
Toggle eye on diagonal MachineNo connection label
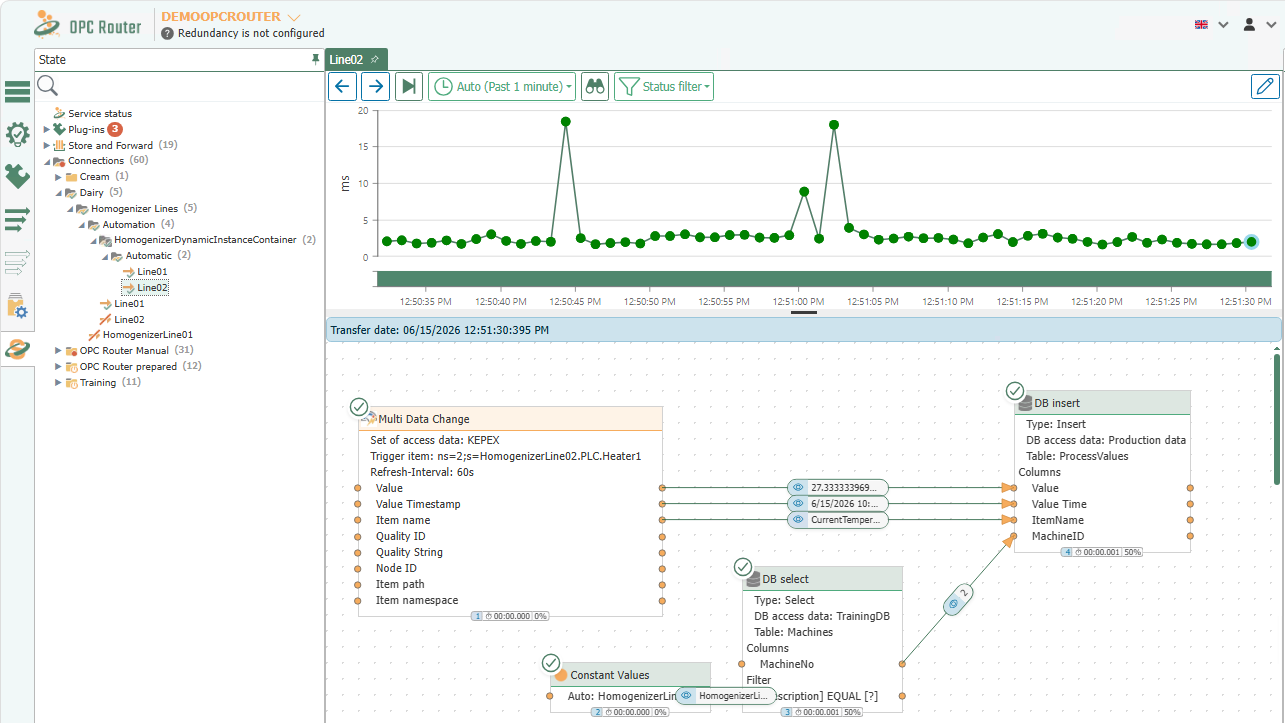pyautogui.click(x=954, y=604)
